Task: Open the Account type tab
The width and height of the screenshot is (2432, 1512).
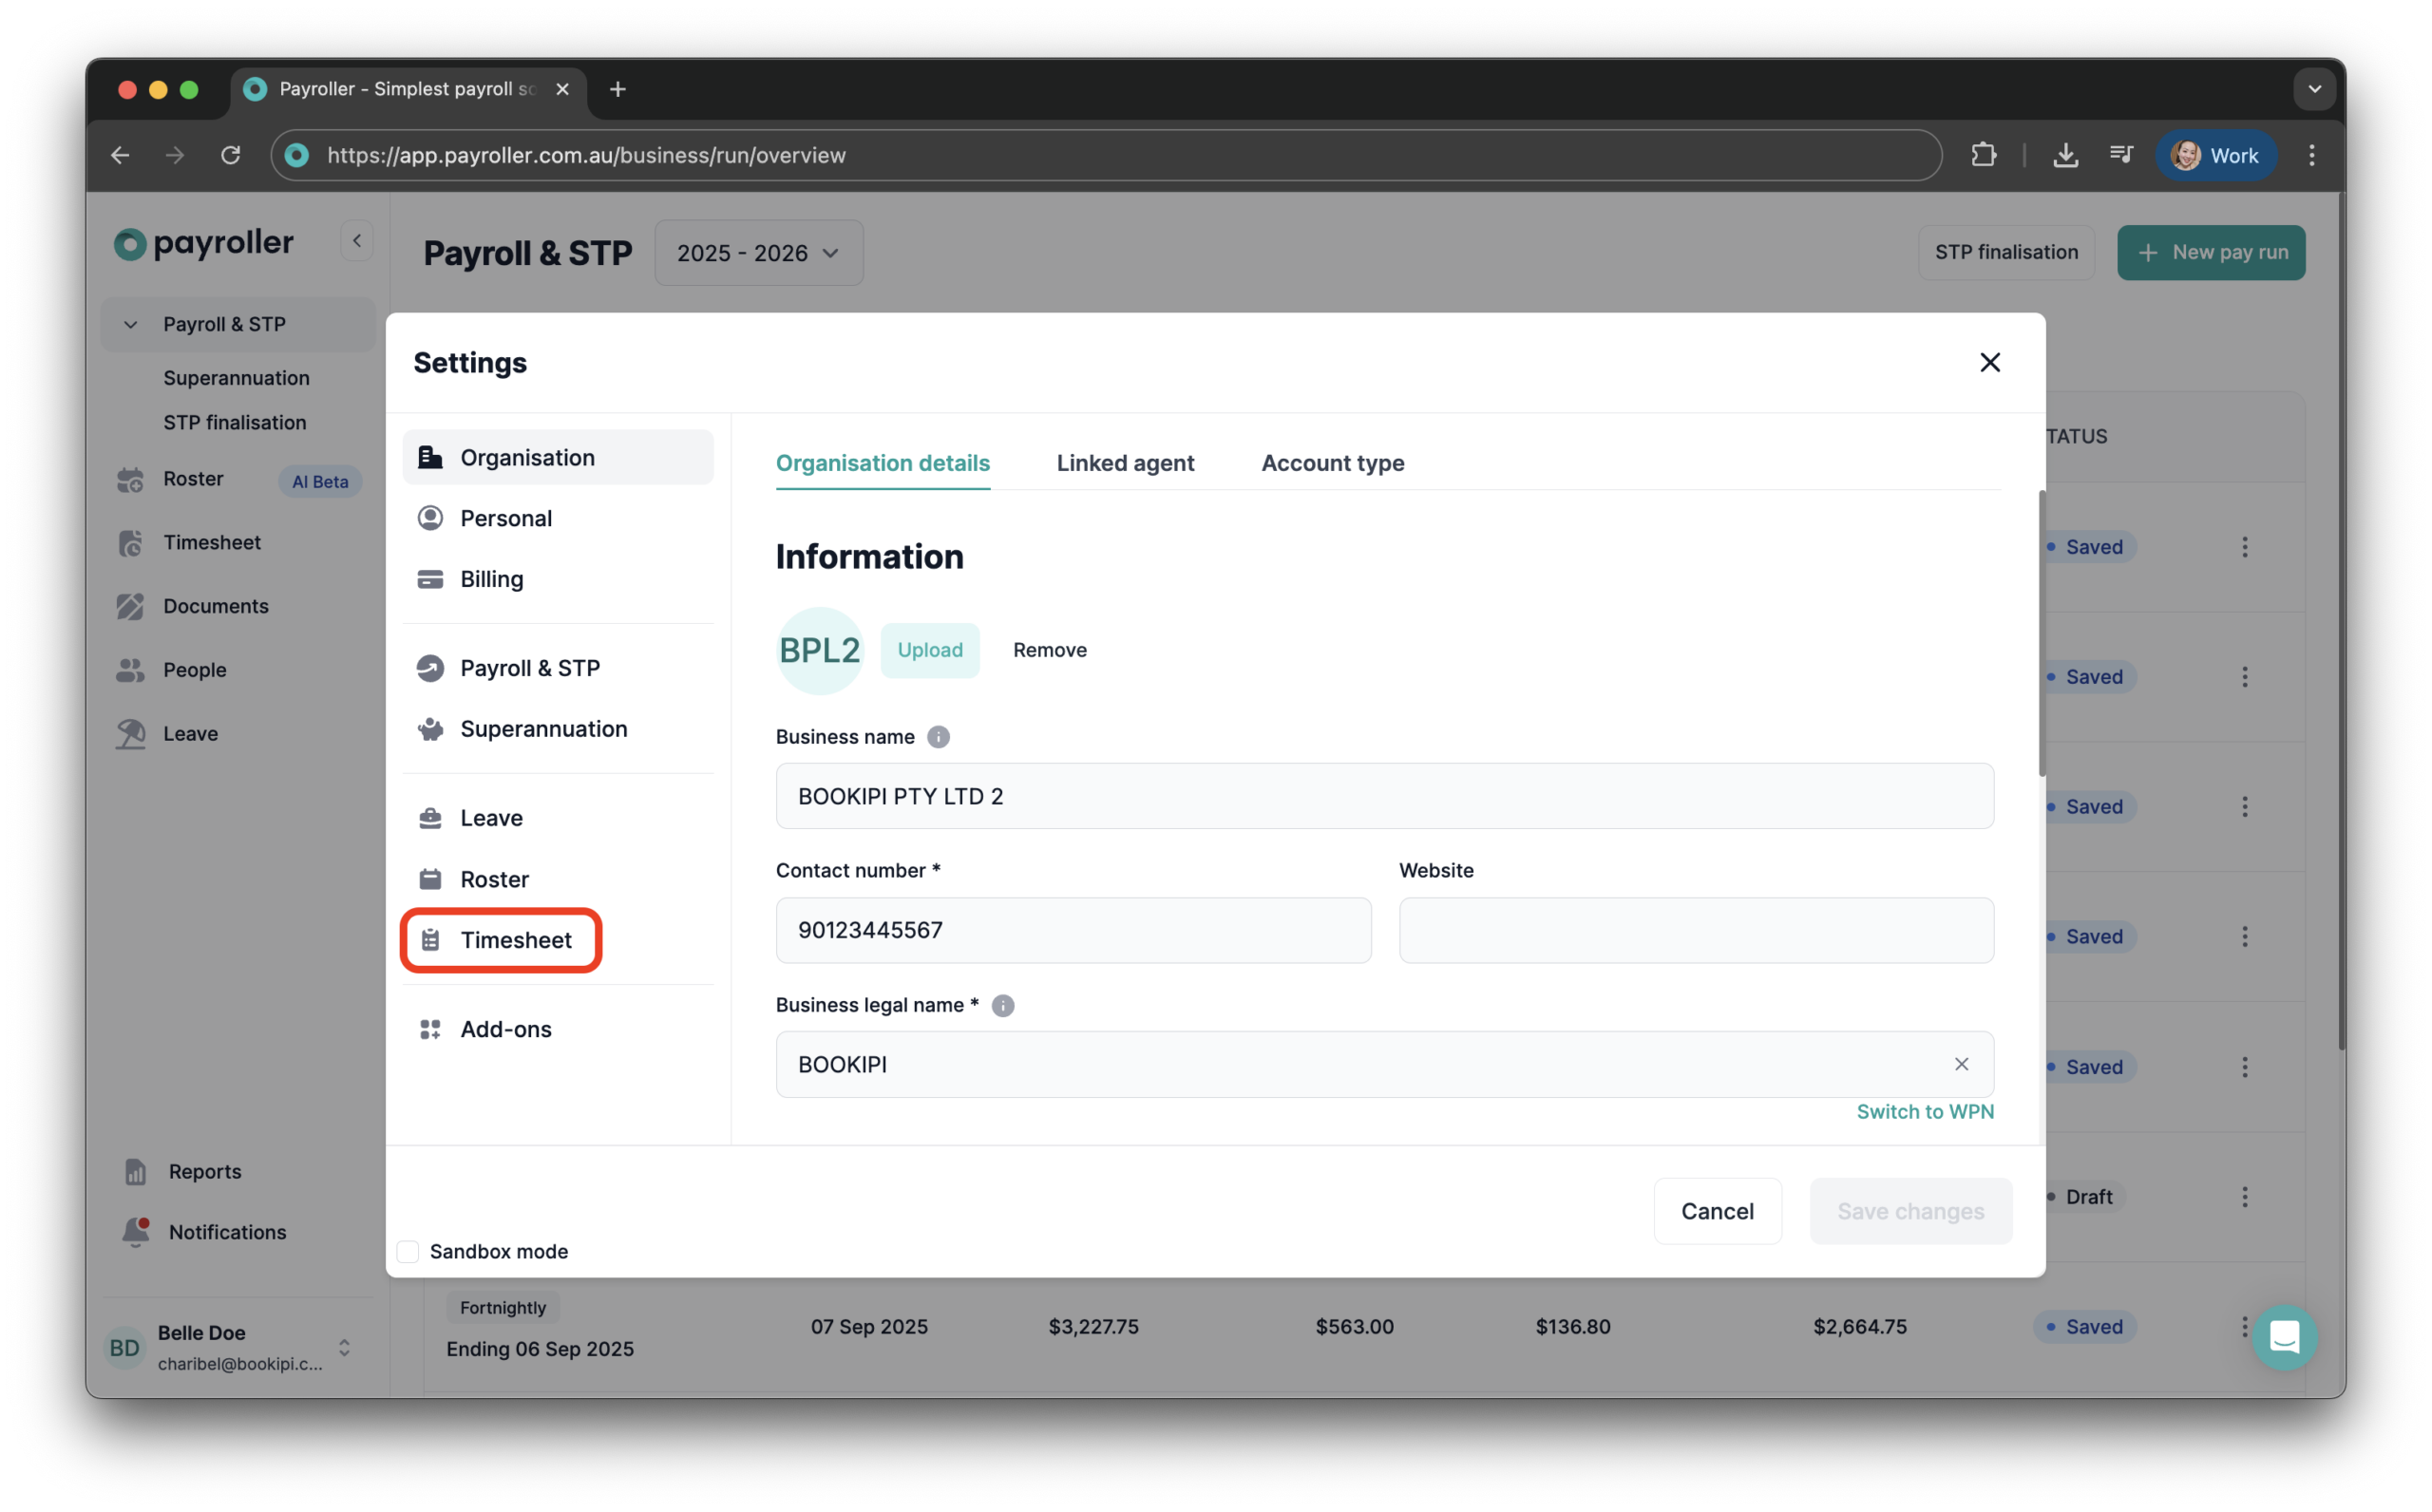Action: pos(1332,463)
